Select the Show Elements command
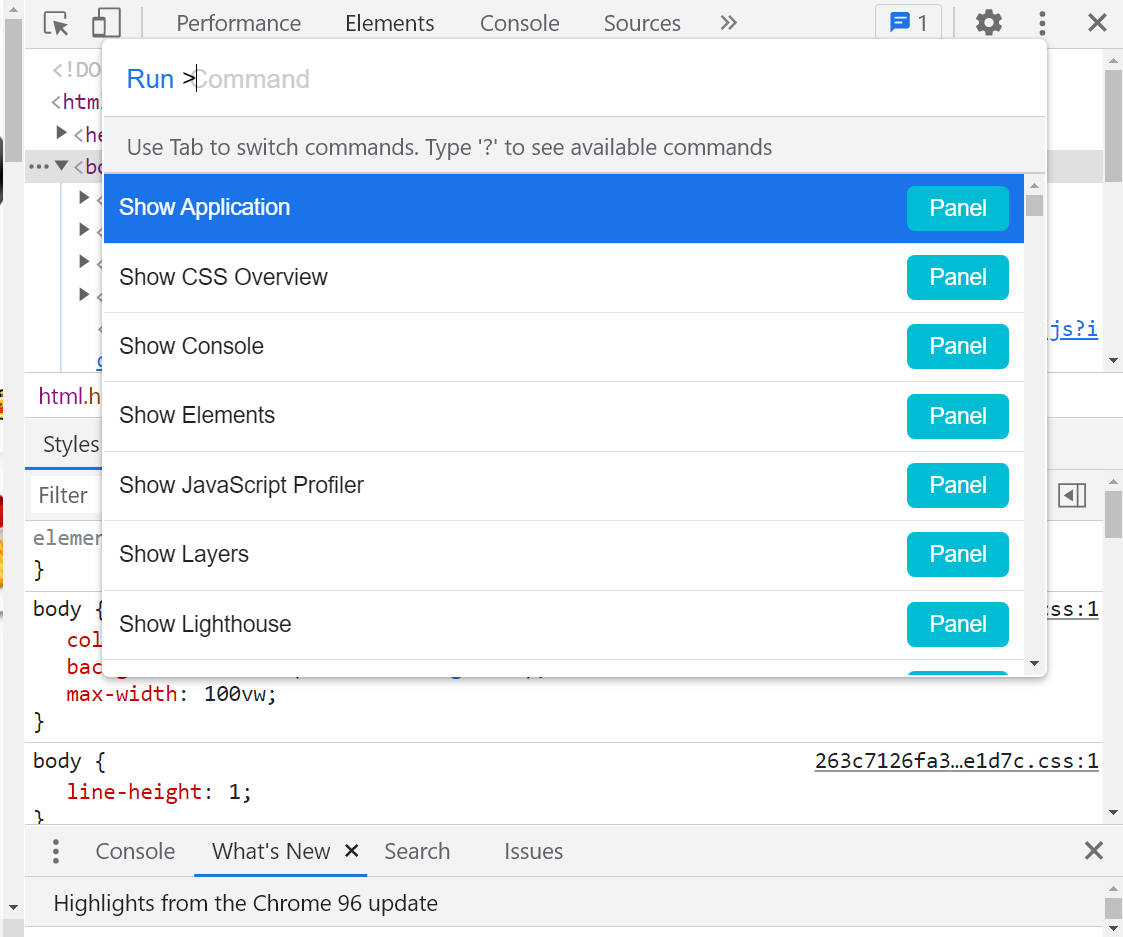 coord(564,416)
